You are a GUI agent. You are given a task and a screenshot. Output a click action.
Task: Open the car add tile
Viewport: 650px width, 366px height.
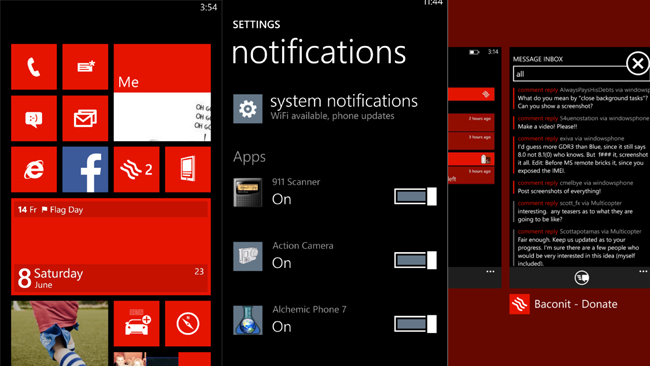click(136, 324)
